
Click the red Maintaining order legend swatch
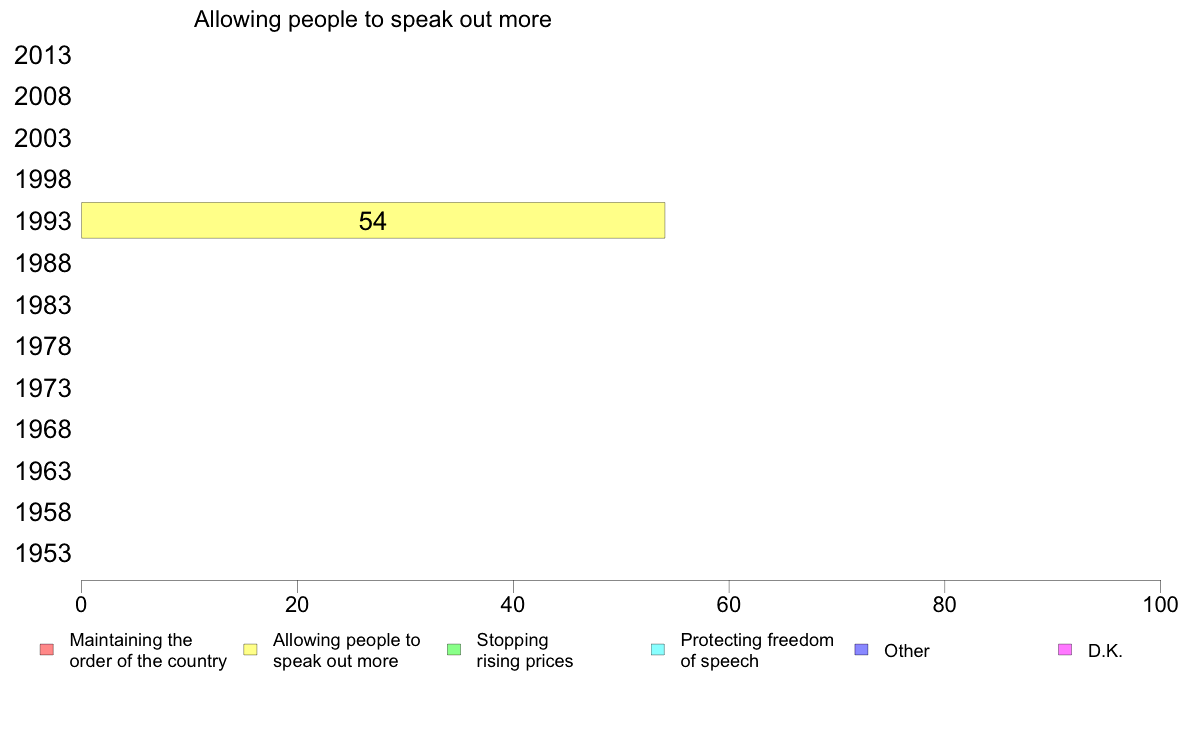(47, 650)
